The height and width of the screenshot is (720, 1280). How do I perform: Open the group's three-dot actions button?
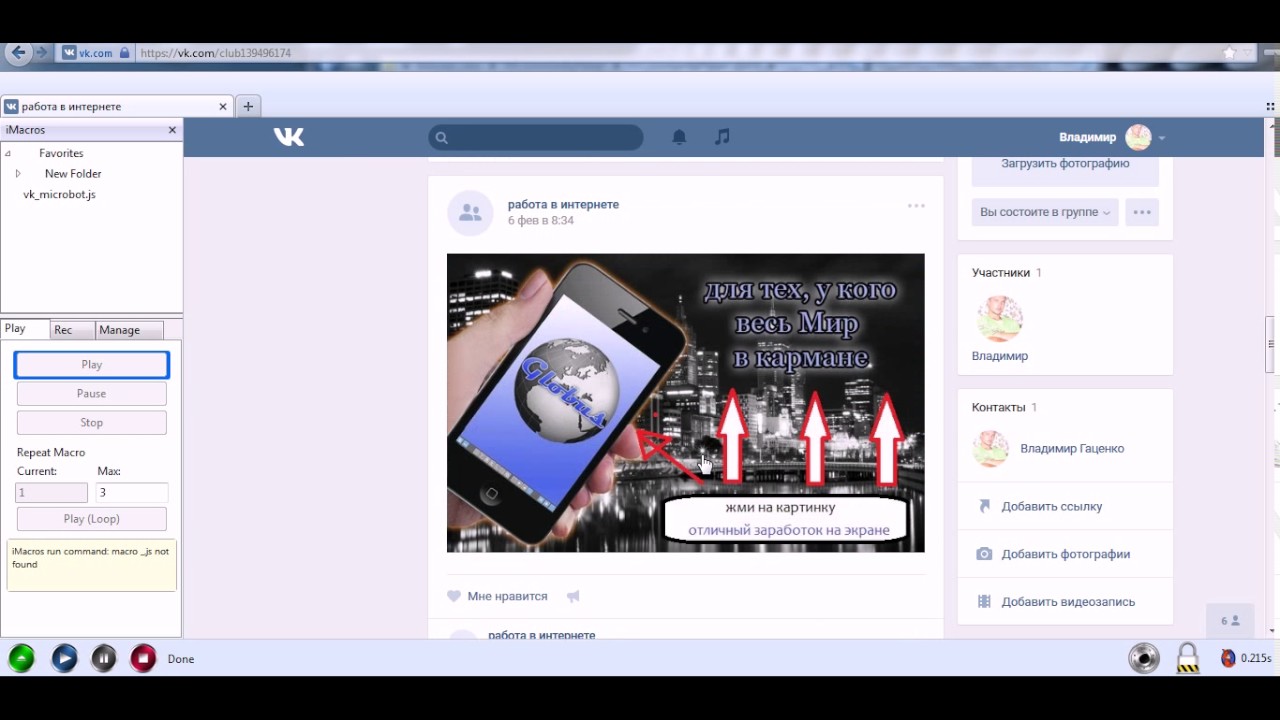click(1142, 212)
